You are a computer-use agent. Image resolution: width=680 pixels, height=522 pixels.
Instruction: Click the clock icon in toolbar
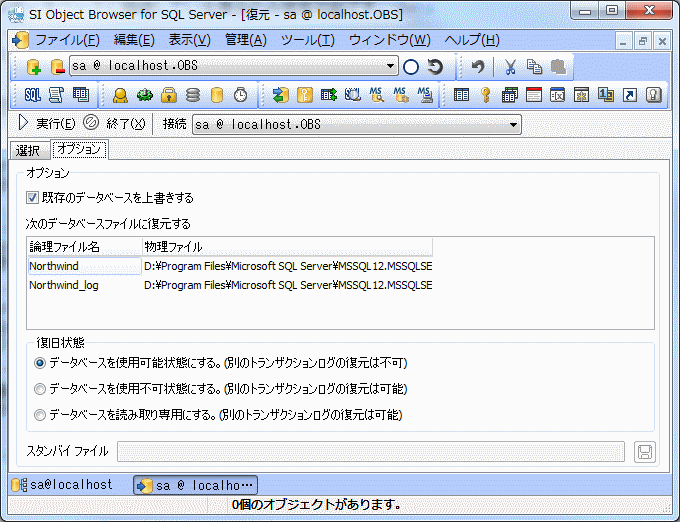pyautogui.click(x=240, y=95)
